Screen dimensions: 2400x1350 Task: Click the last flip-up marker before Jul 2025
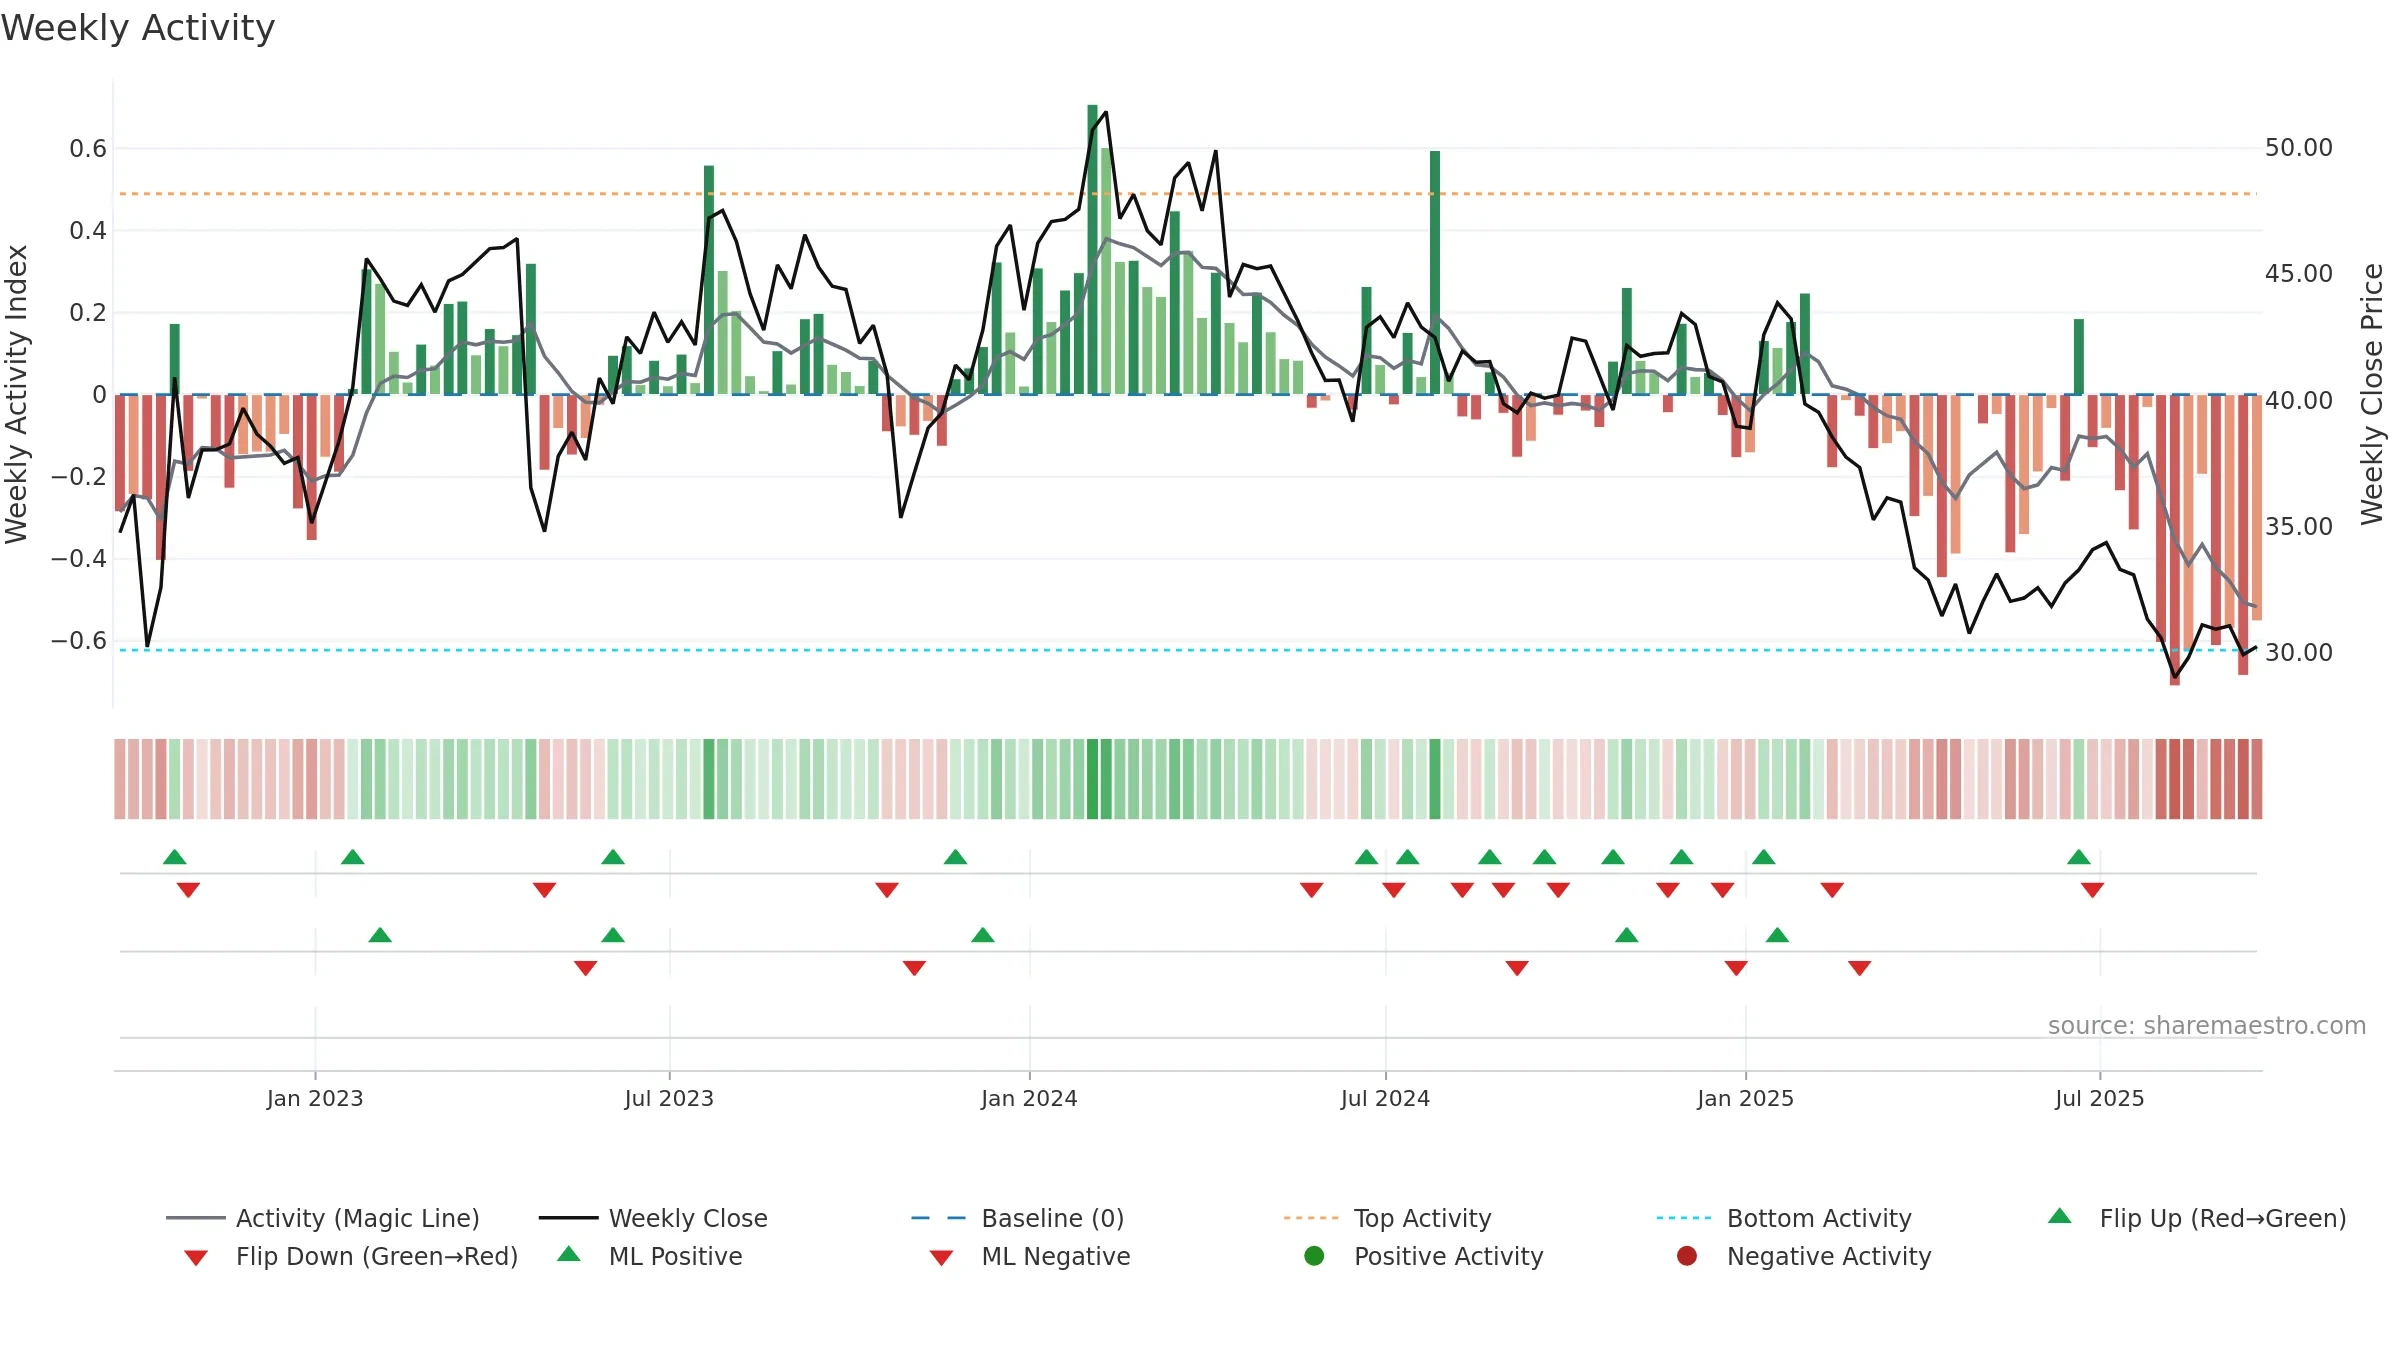2079,857
